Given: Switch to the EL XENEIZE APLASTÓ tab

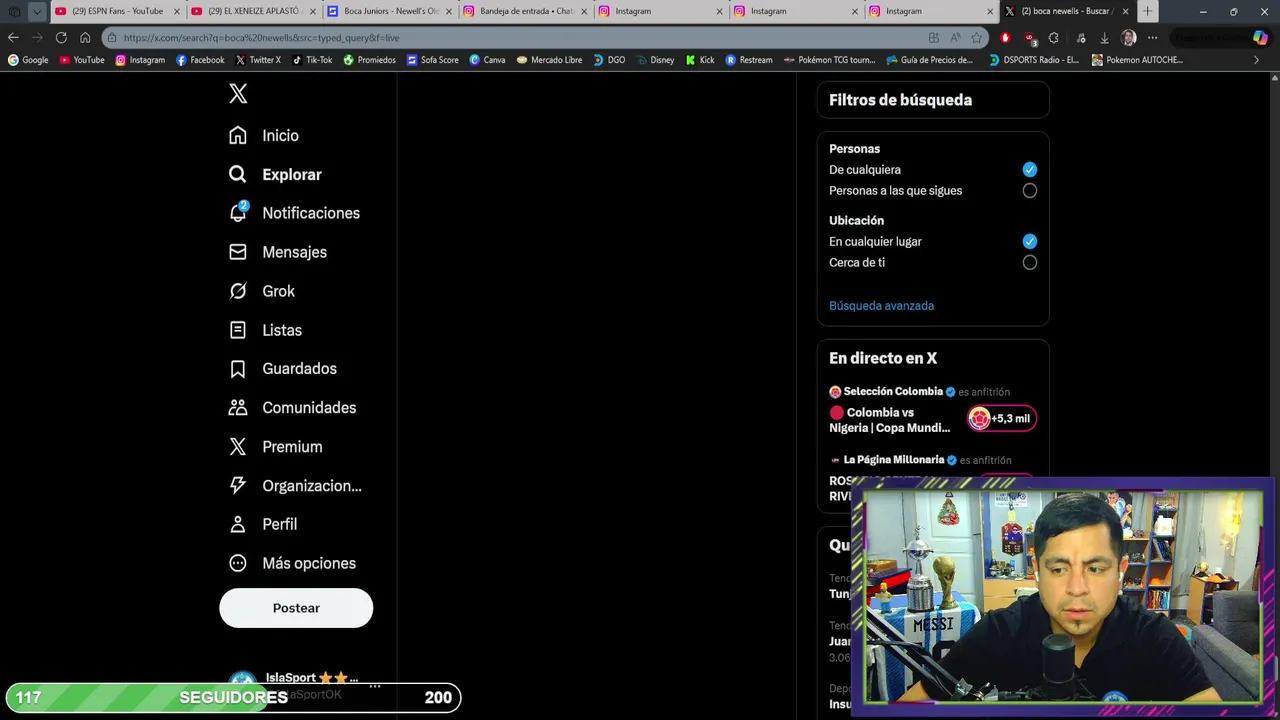Looking at the screenshot, I should 253,11.
